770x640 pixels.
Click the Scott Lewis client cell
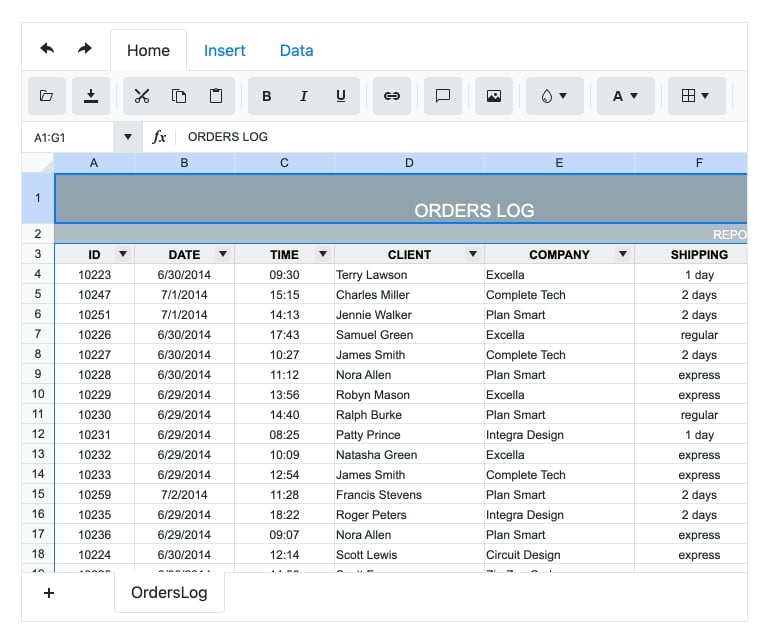coord(409,555)
